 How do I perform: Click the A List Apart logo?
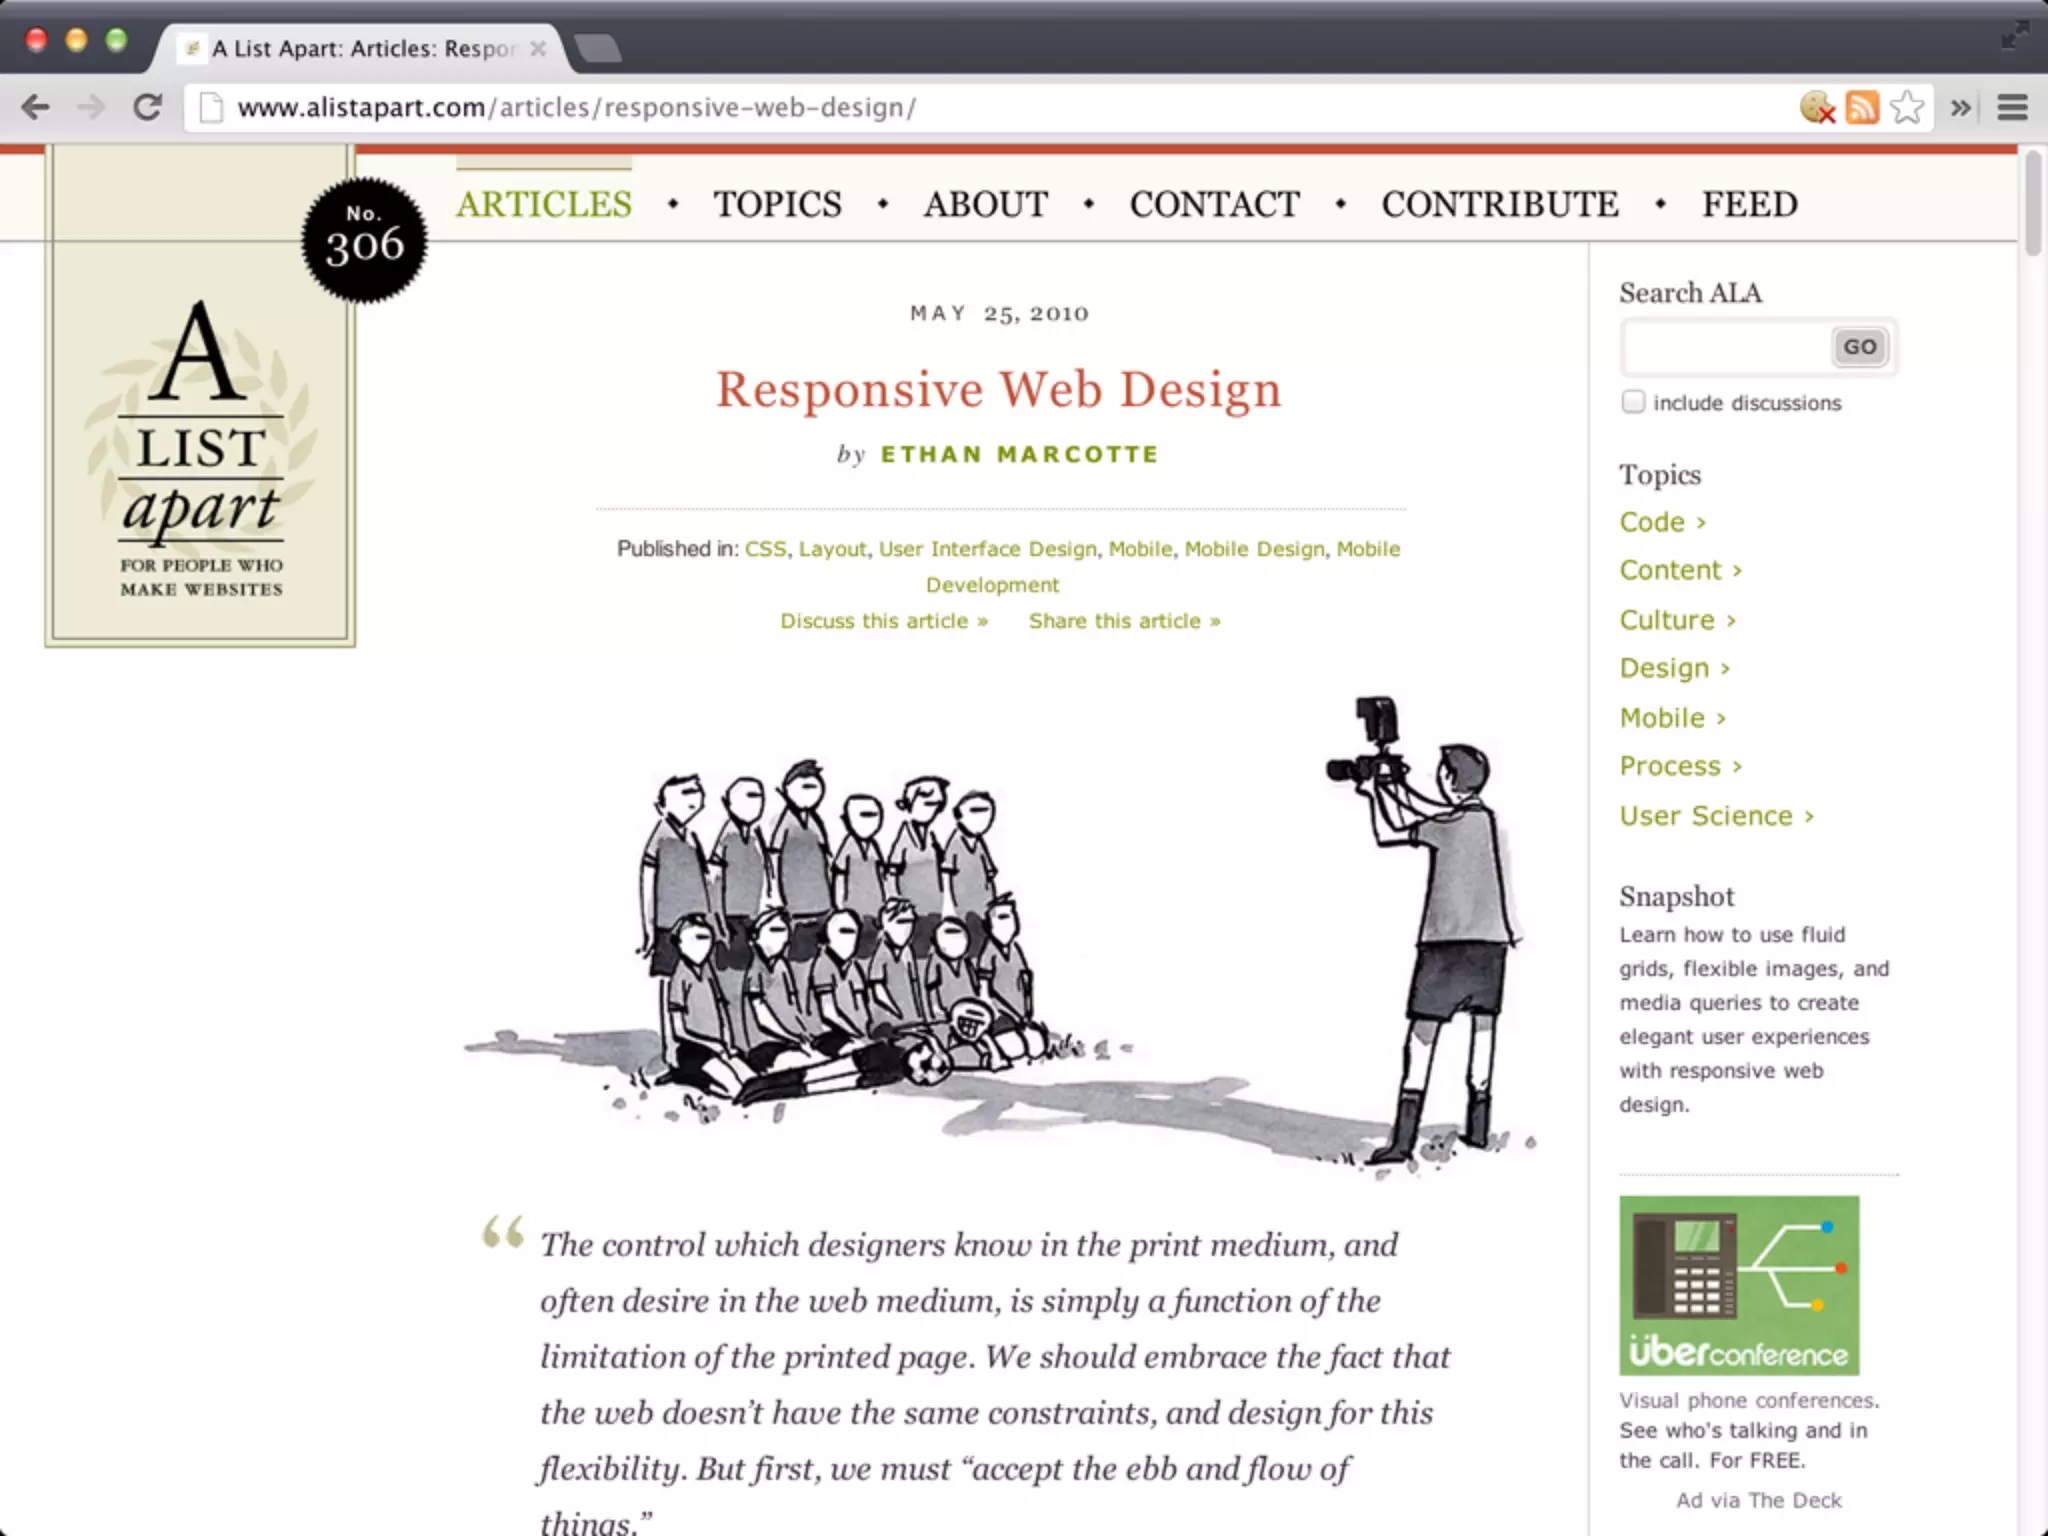click(200, 450)
